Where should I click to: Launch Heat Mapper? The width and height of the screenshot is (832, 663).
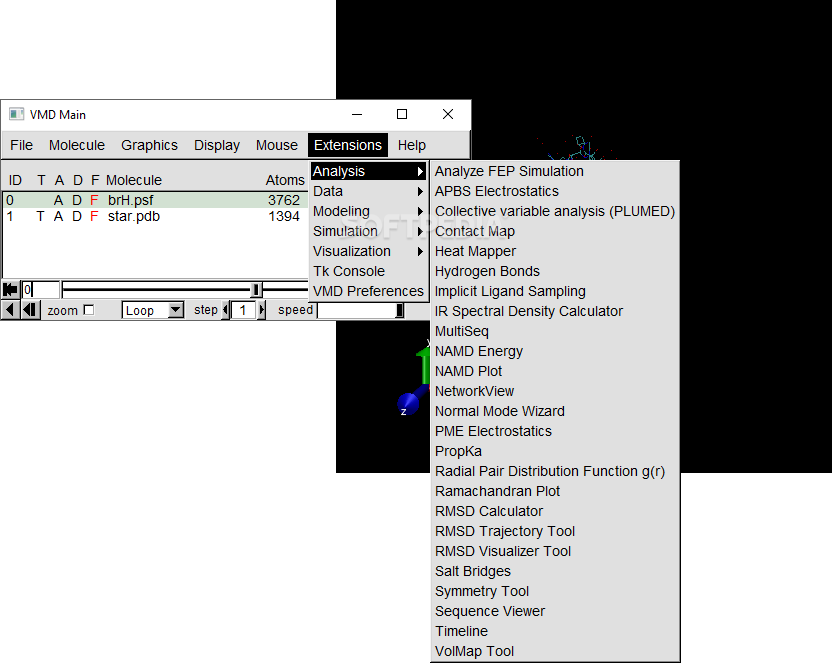554,251
